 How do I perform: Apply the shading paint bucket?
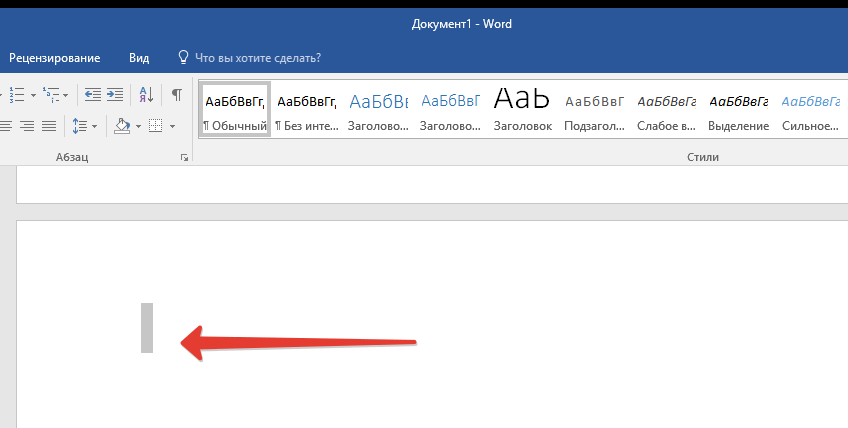tap(121, 126)
